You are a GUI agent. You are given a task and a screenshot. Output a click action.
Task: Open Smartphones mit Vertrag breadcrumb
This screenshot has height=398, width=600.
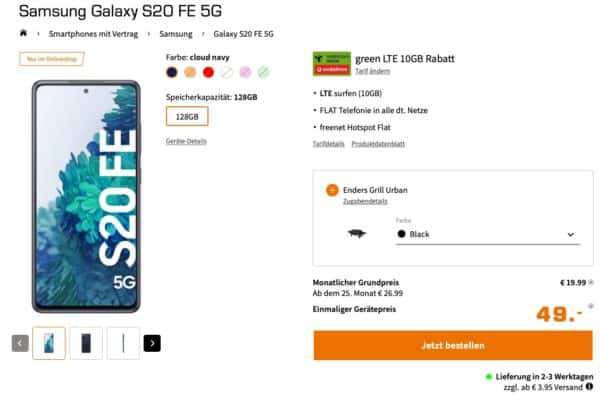(93, 34)
